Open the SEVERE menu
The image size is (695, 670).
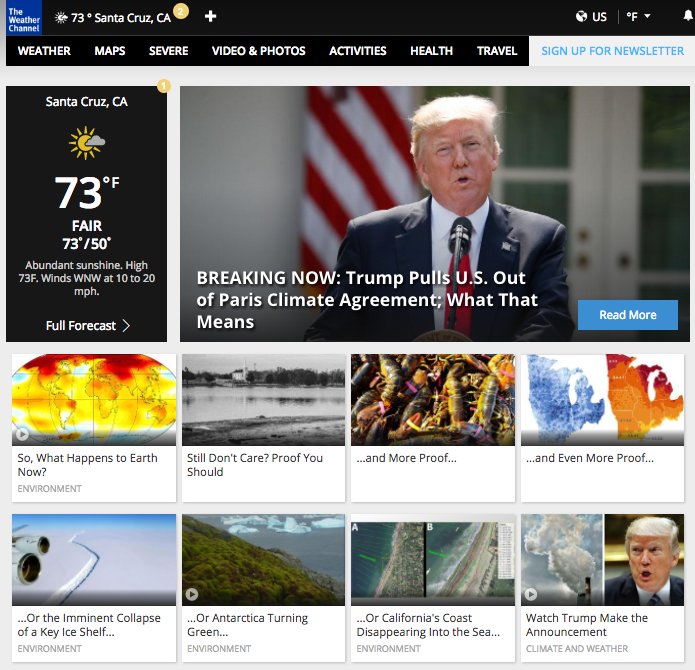click(168, 51)
